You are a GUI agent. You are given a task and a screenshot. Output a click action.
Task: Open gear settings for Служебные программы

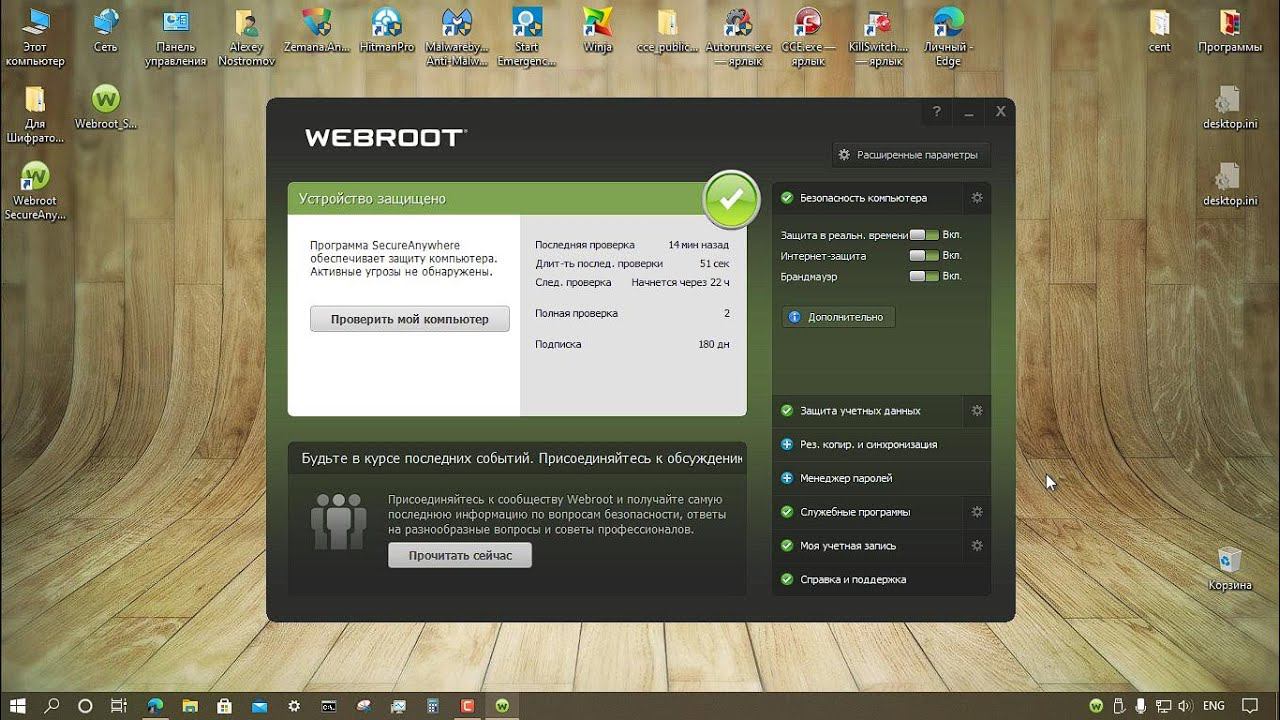point(977,512)
